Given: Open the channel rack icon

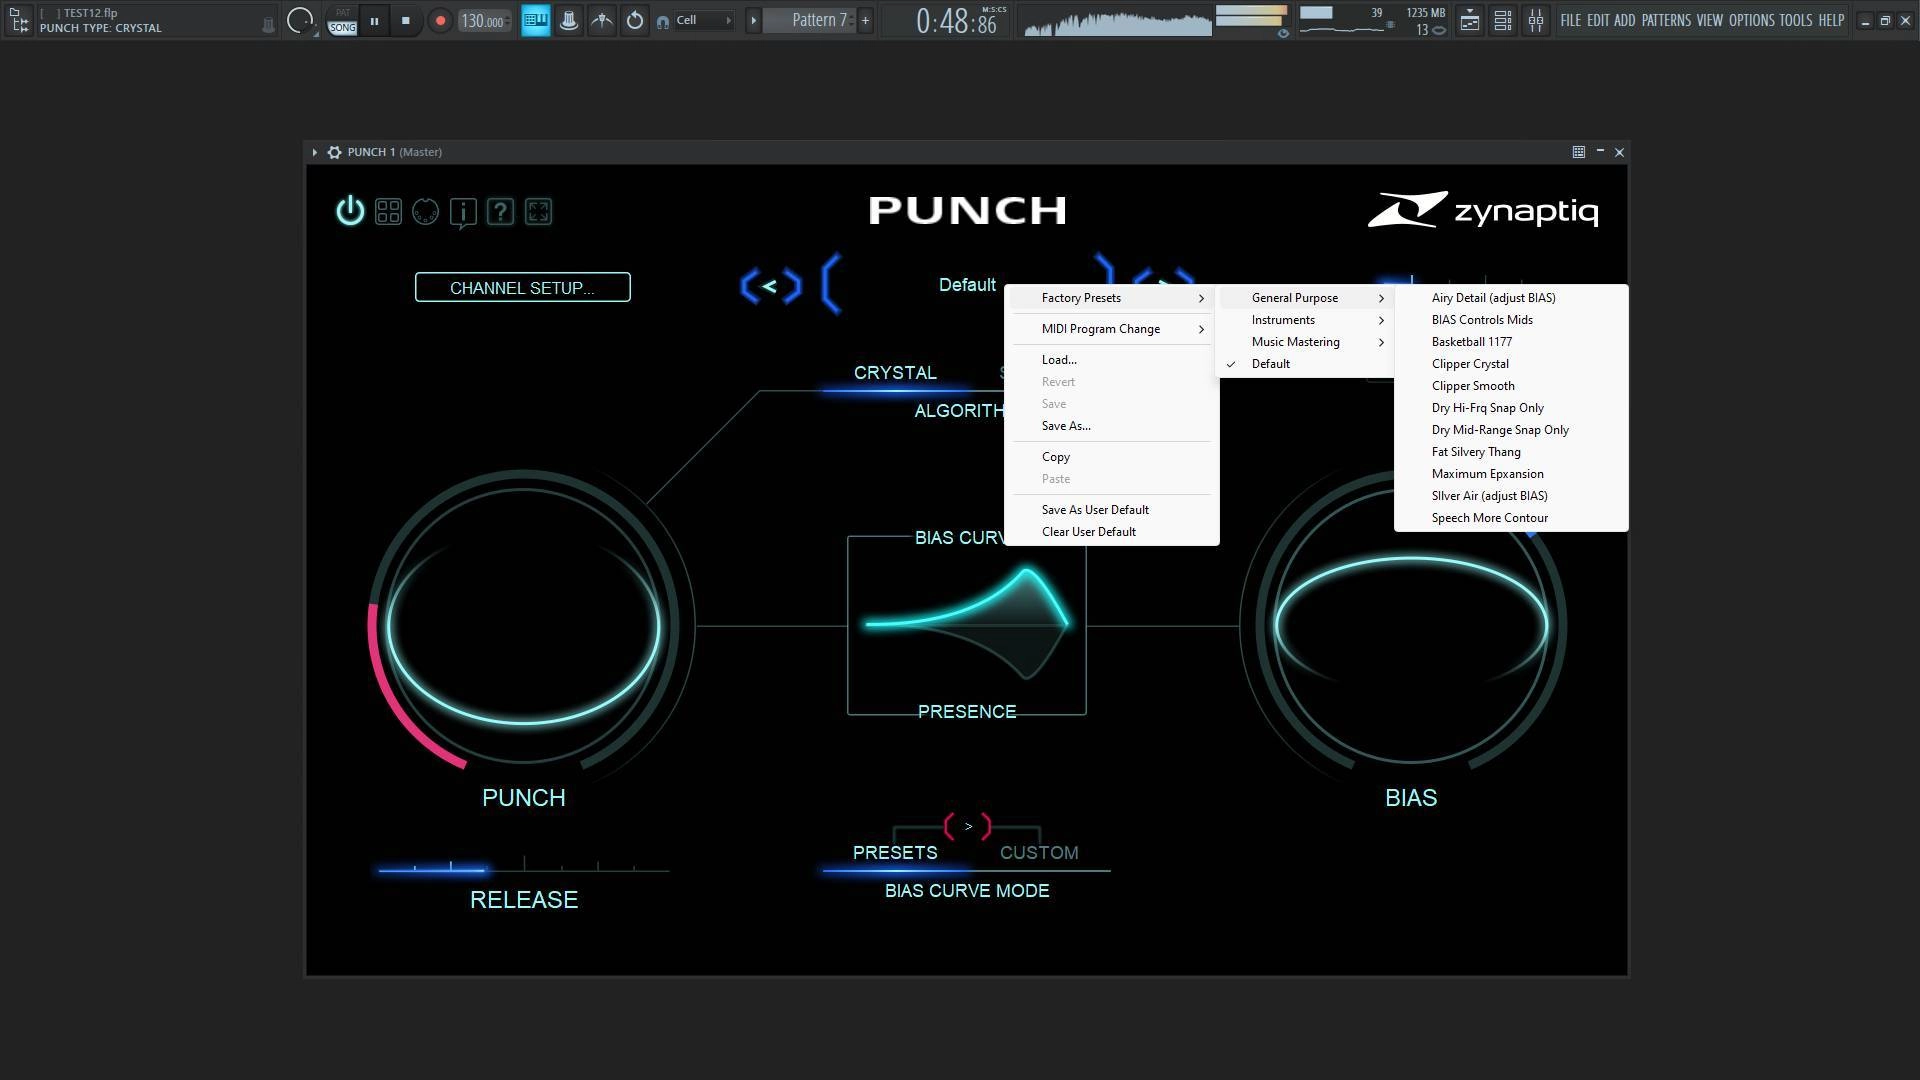Looking at the screenshot, I should click(1502, 20).
